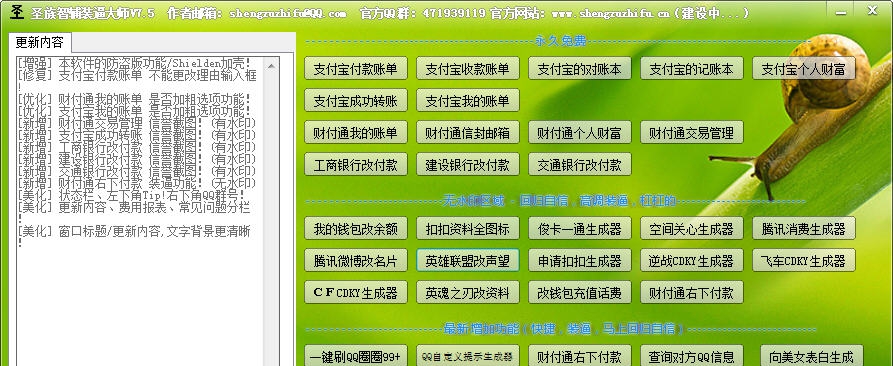Viewport: 893px width, 366px height.
Task: Launch 俊卡一通生成器
Action: pyautogui.click(x=580, y=228)
